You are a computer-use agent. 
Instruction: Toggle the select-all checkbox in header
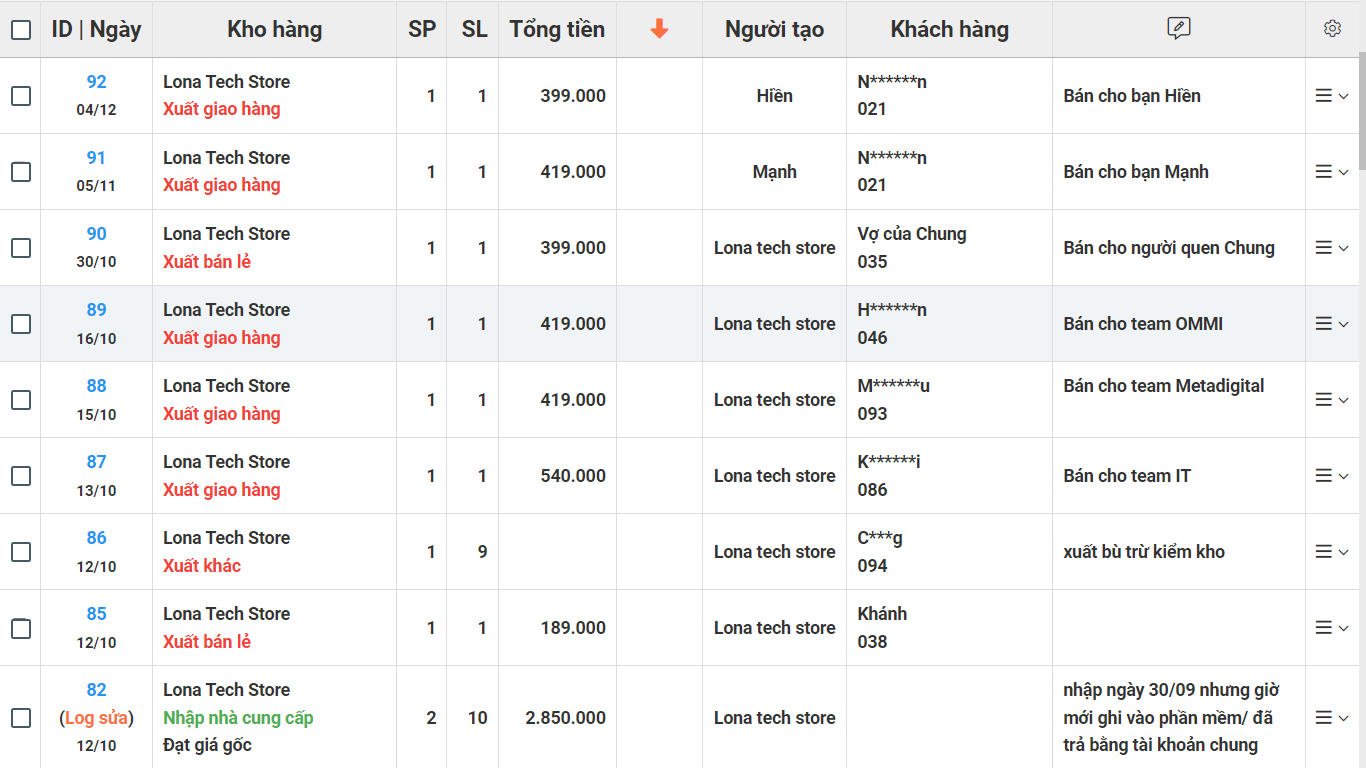tap(21, 30)
